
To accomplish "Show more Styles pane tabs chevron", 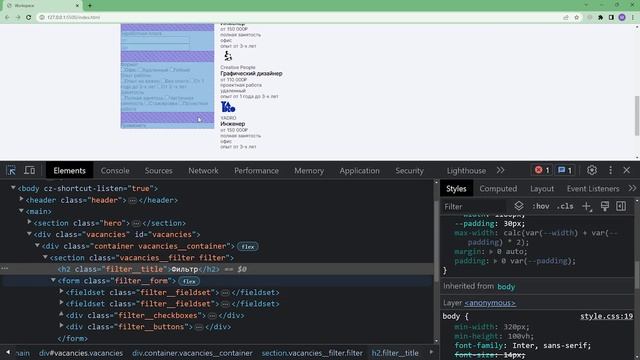I will pos(632,188).
